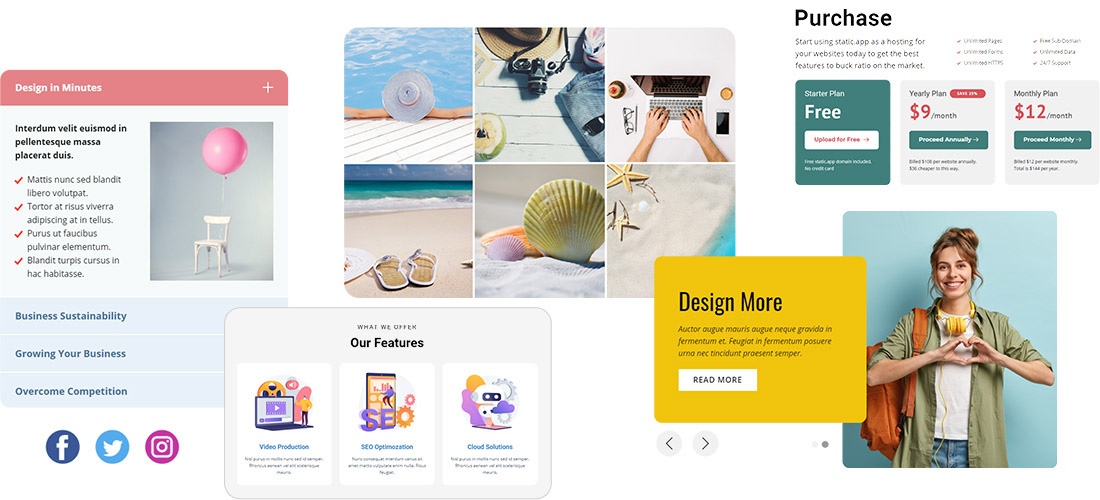Click the Cloud Solutions feature illustration
The height and width of the screenshot is (500, 1100).
pyautogui.click(x=490, y=403)
